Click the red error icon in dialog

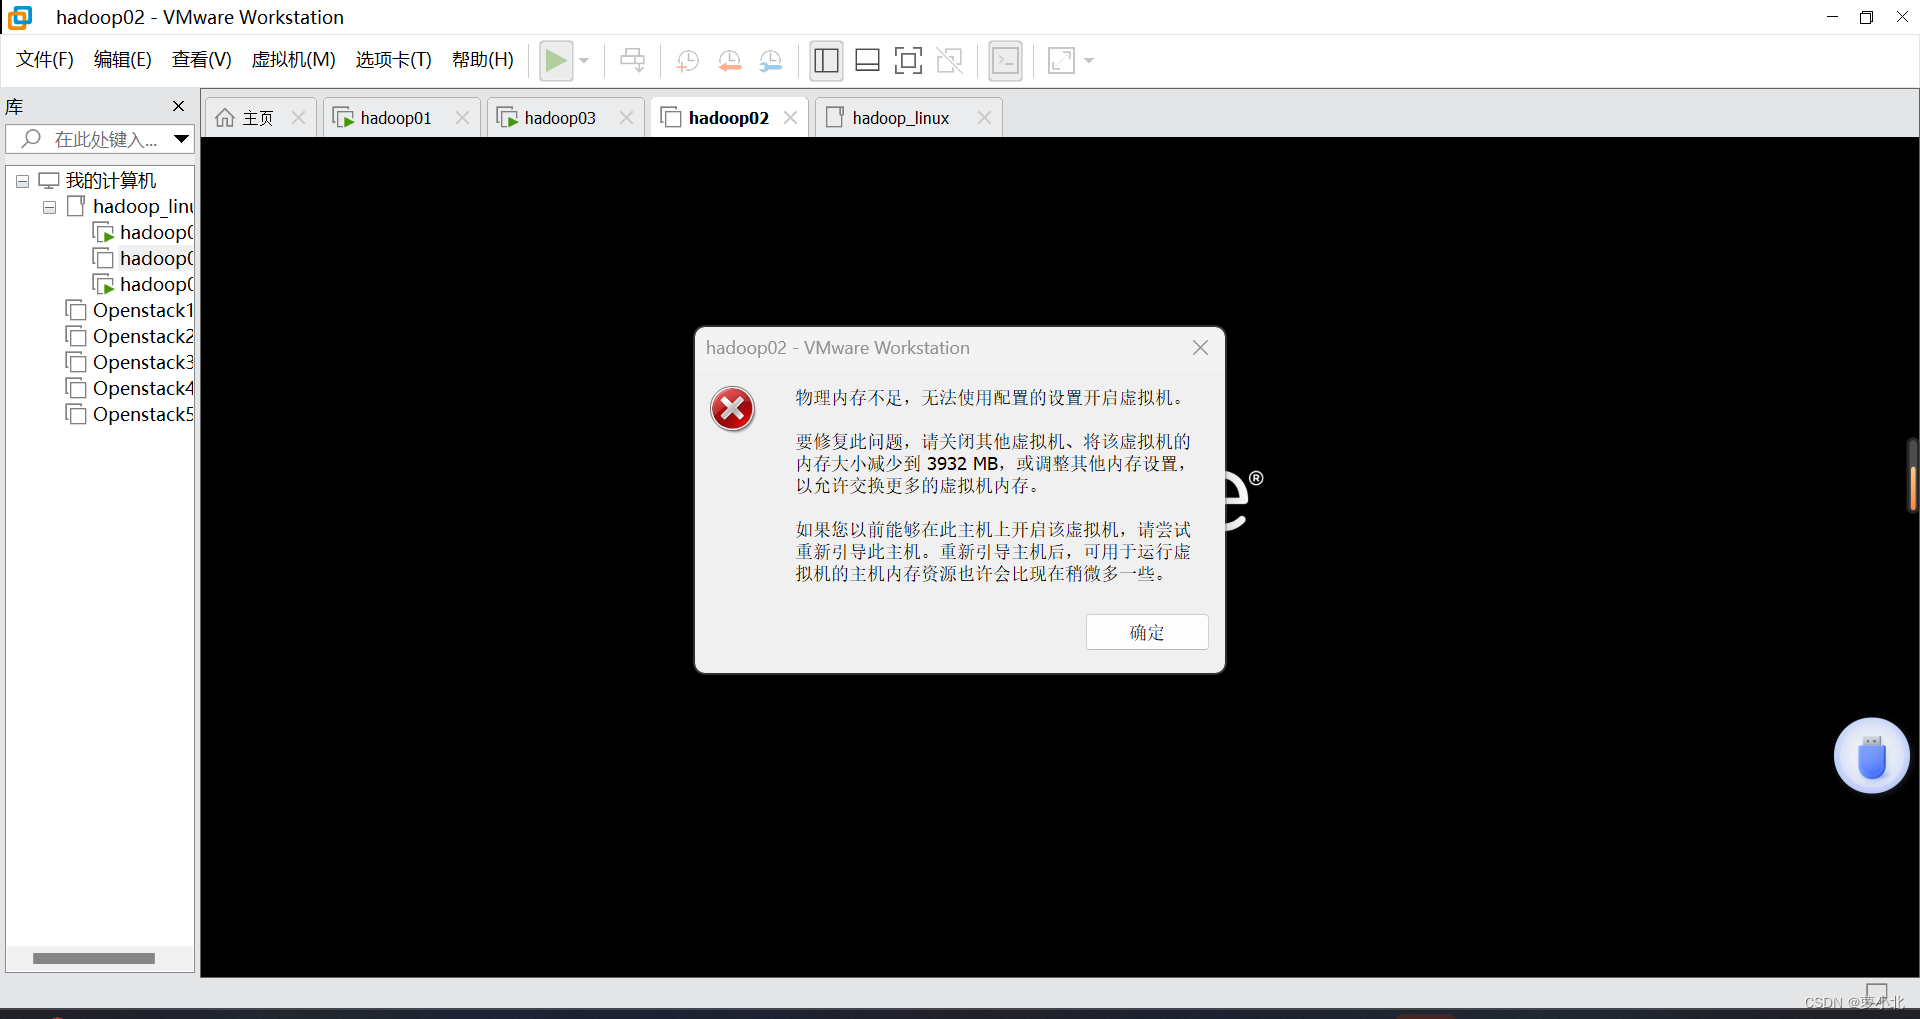click(732, 409)
